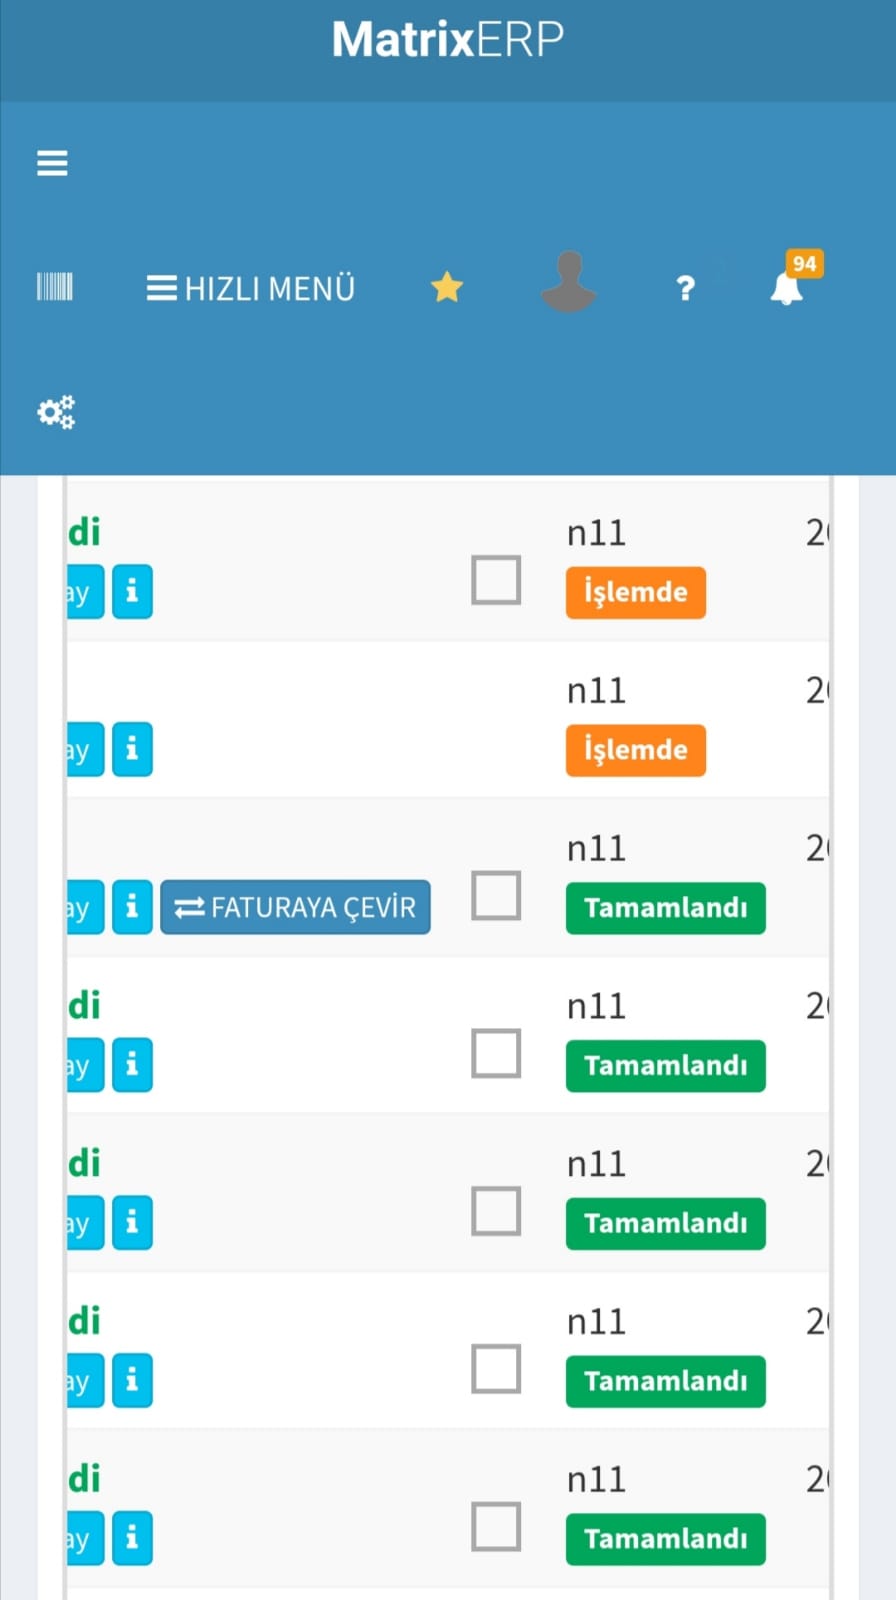
Task: Tick checkbox beside FATURAYA ÇEVİR row
Action: (496, 895)
